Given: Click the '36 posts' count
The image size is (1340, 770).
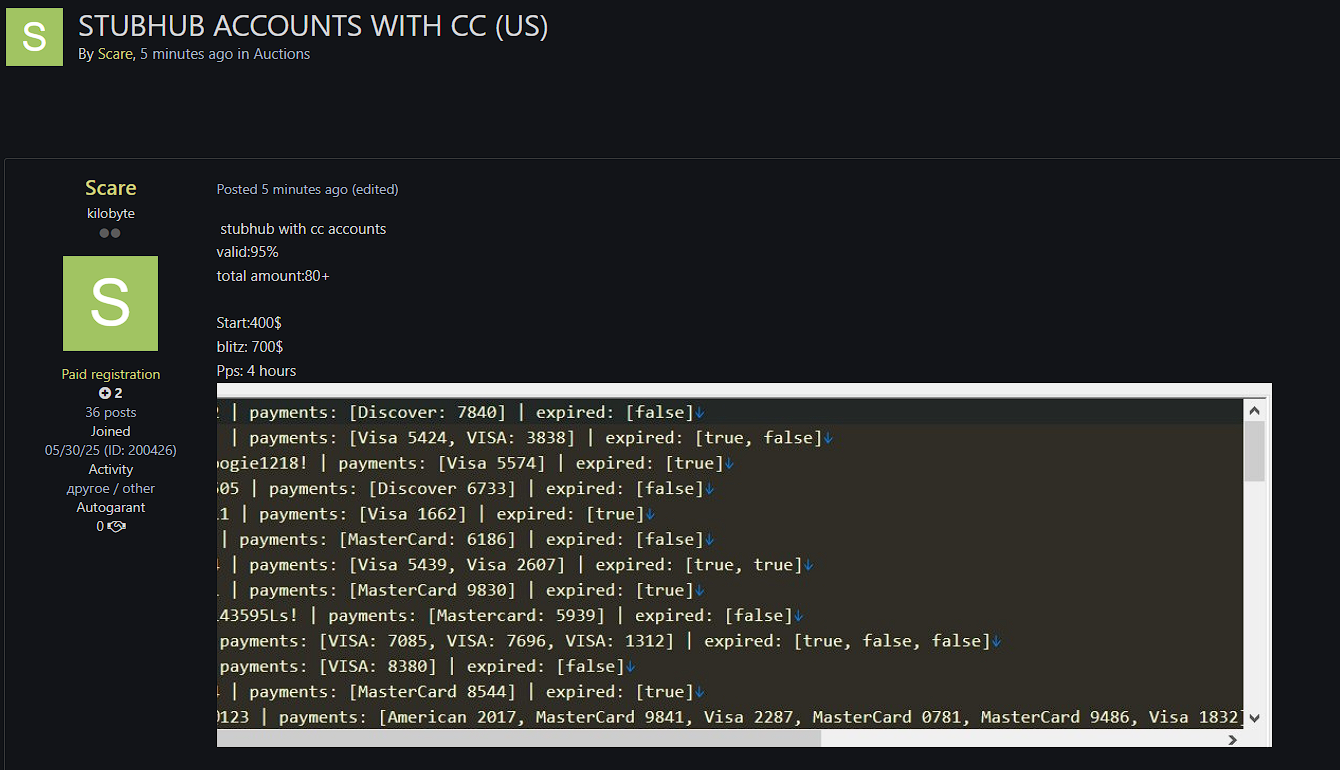Looking at the screenshot, I should coord(111,412).
